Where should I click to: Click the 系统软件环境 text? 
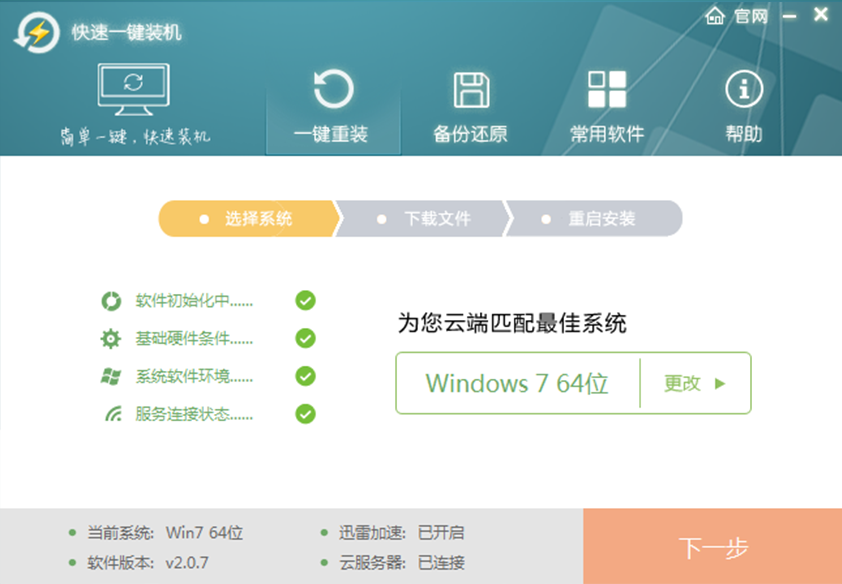coord(194,376)
